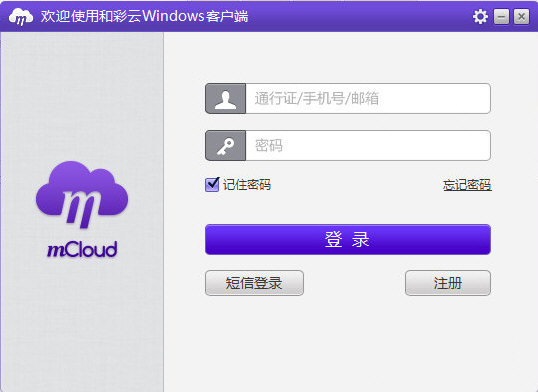
Task: Choose 短信登录 button
Action: 254,283
